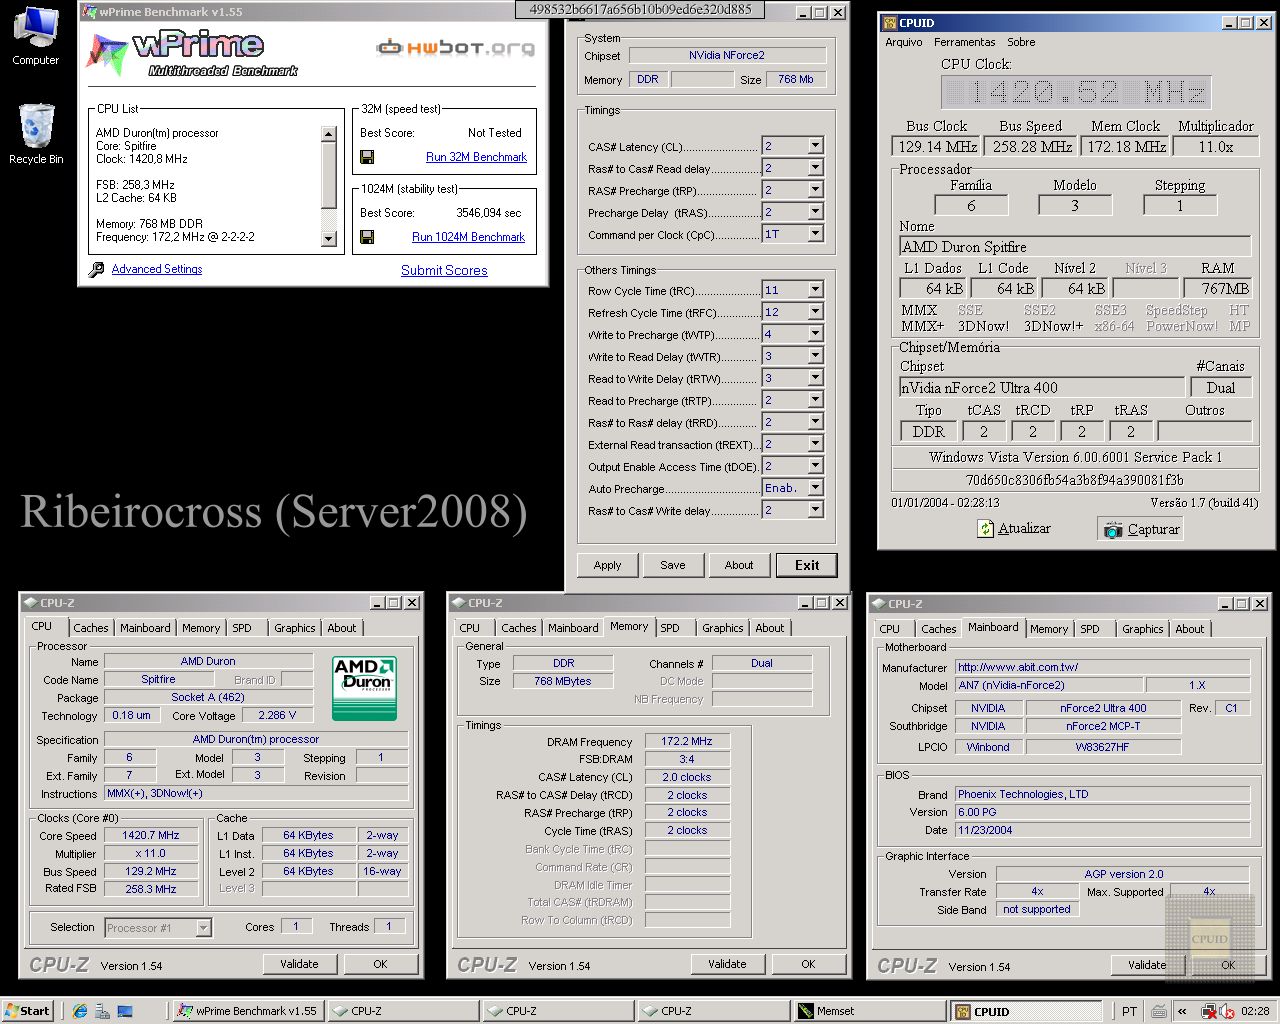
Task: Open CAS# Latency (CL) dropdown
Action: pos(815,146)
